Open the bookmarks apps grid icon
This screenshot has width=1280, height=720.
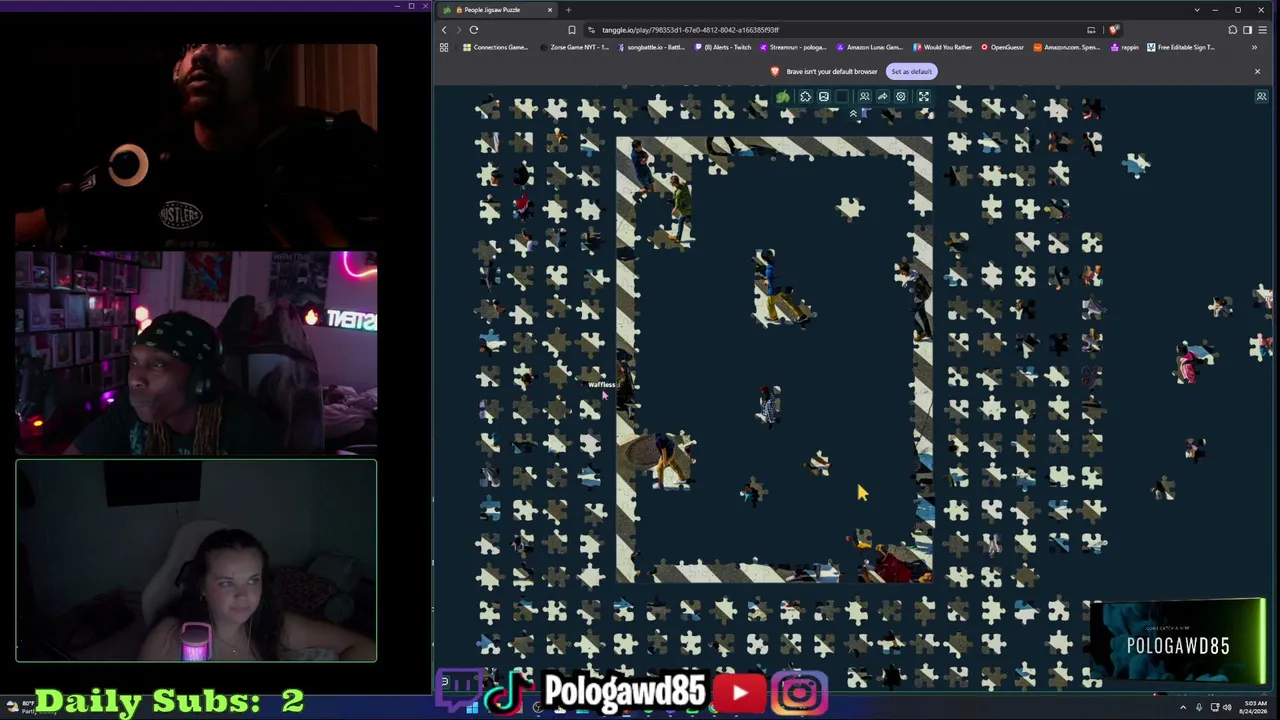coord(444,47)
